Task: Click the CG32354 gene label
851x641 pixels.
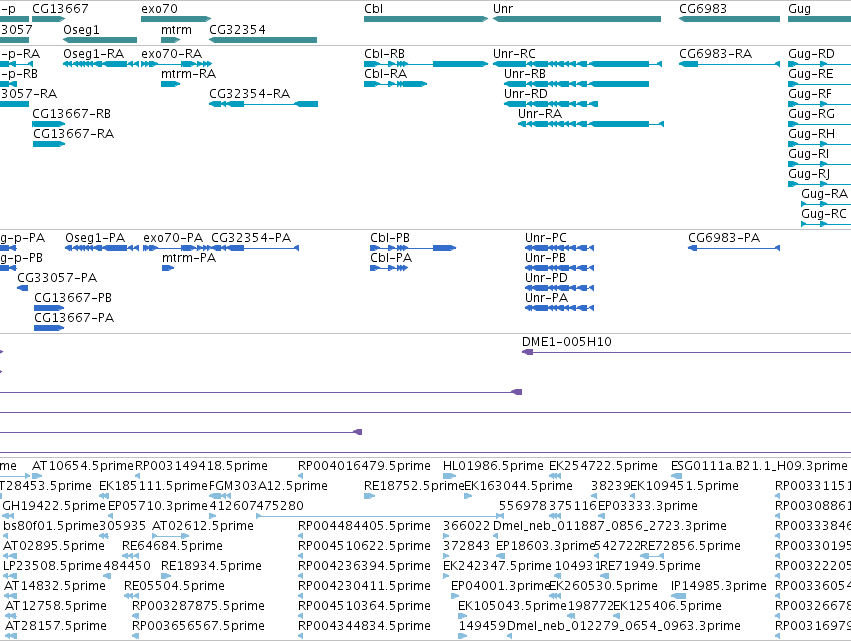Action: [x=237, y=29]
